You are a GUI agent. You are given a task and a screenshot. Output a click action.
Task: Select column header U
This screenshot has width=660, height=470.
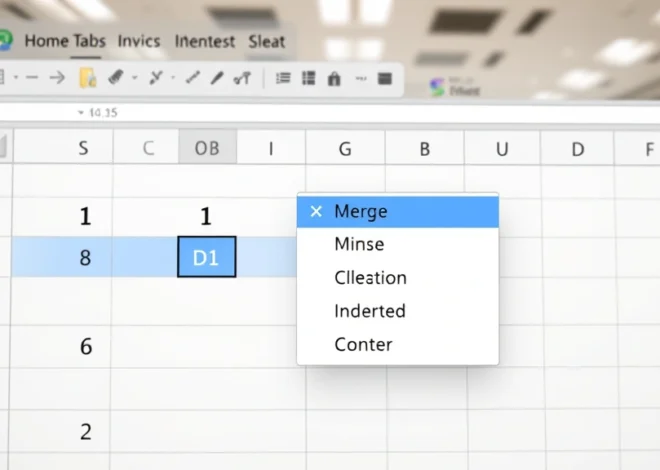[502, 149]
